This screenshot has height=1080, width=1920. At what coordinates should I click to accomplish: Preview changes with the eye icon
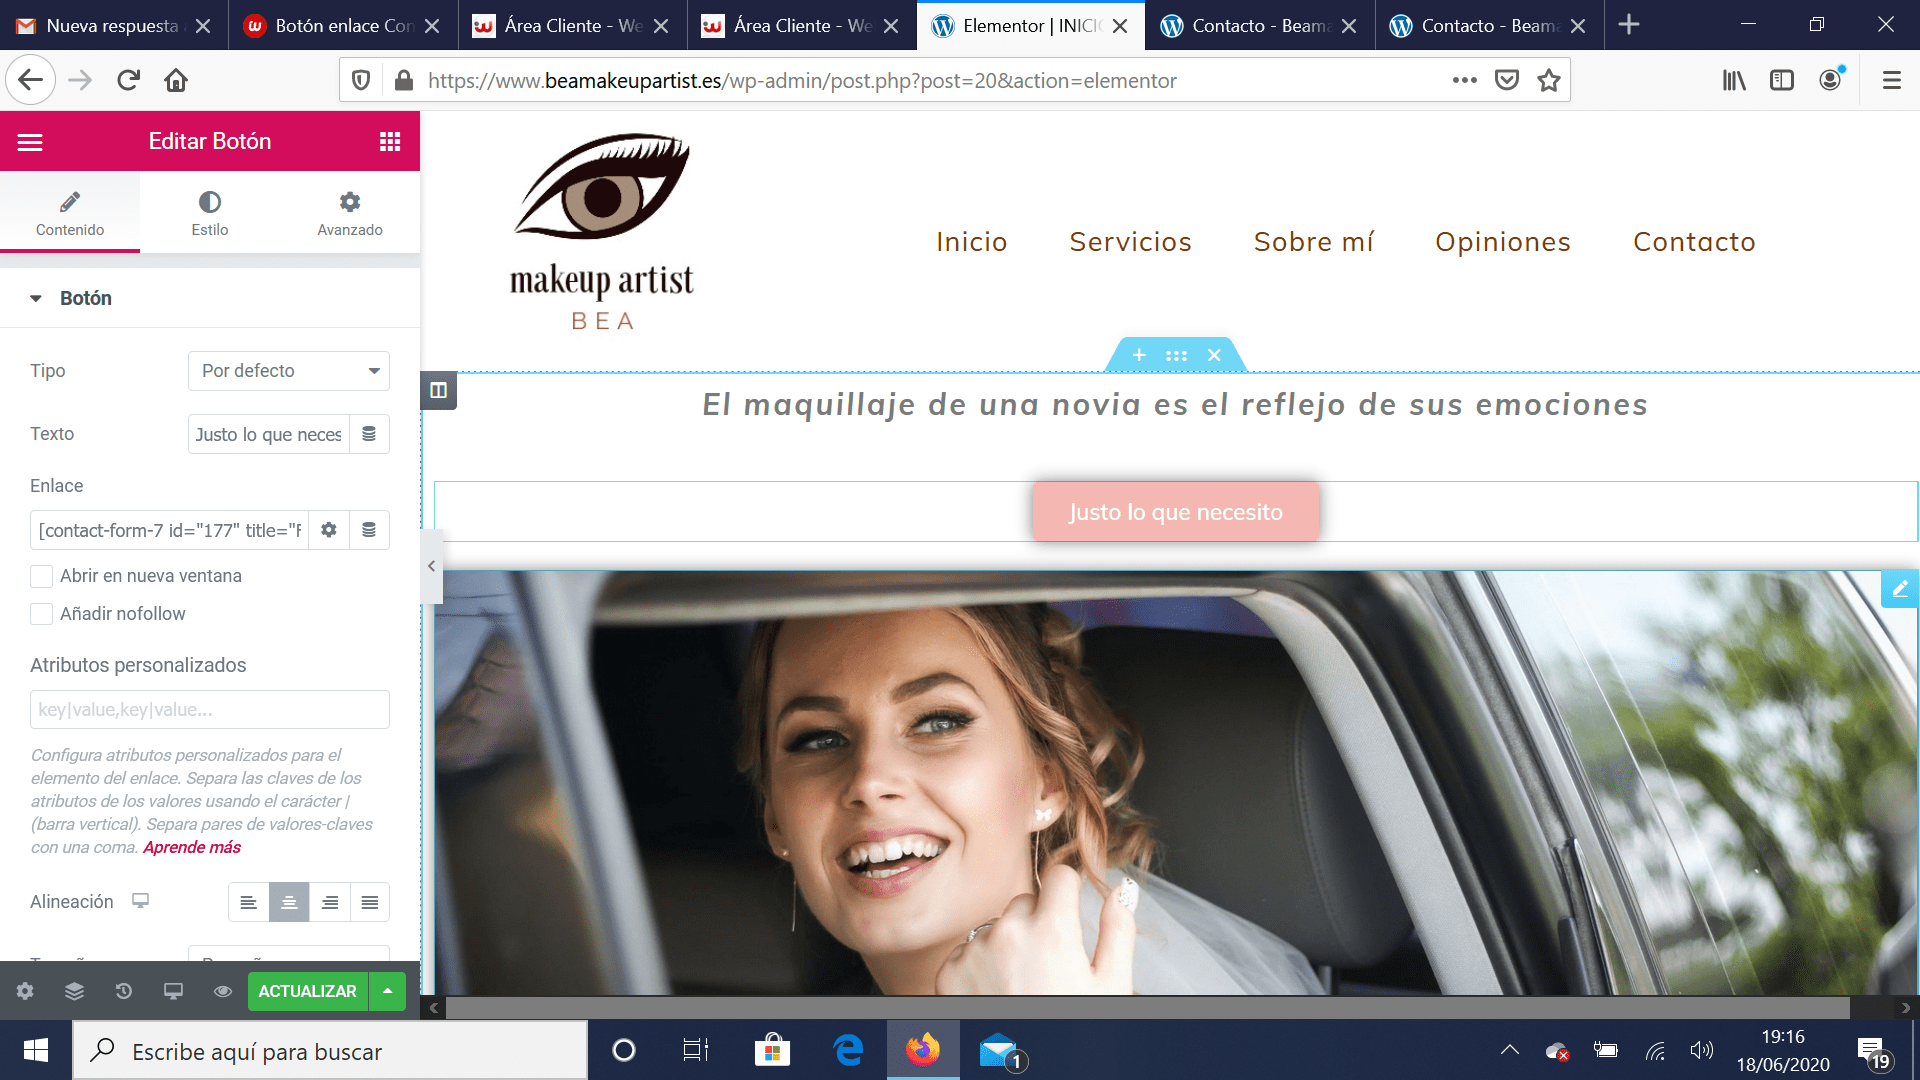tap(223, 991)
